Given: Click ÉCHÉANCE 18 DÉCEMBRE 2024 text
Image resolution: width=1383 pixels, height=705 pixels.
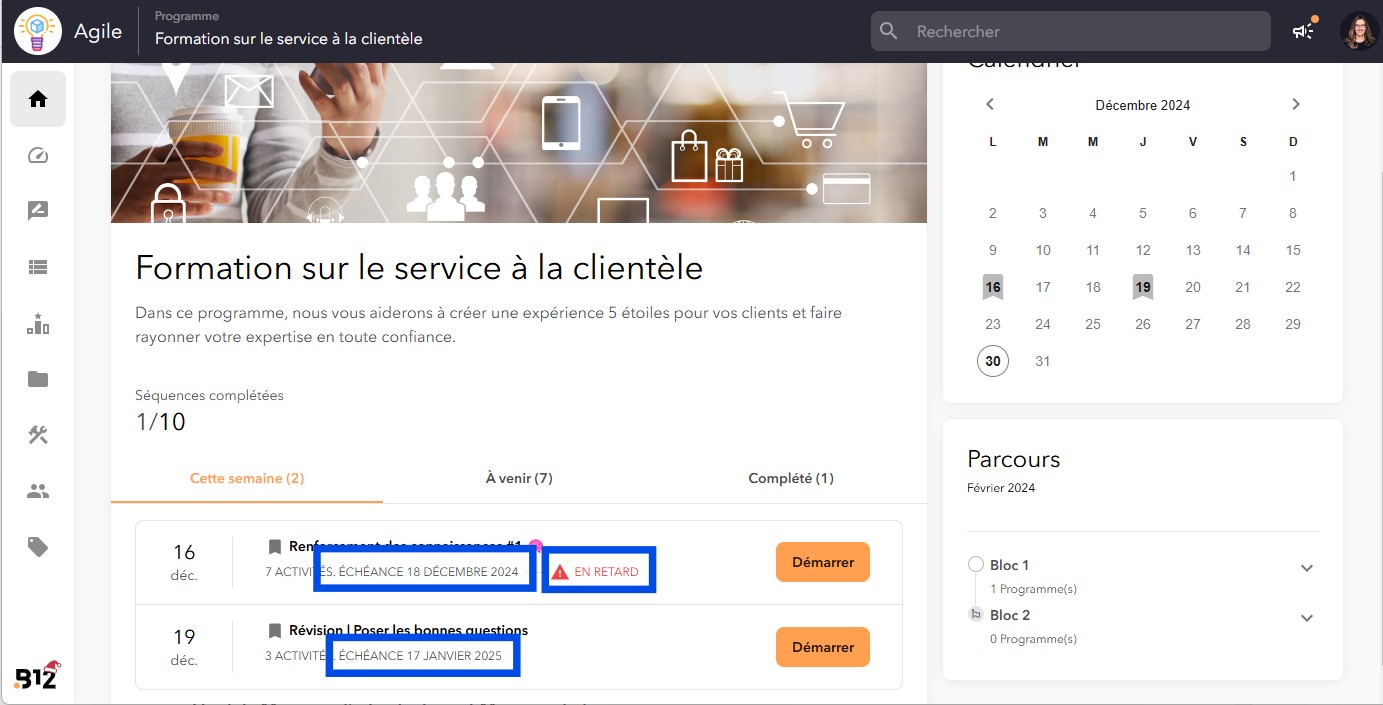Looking at the screenshot, I should coord(428,572).
